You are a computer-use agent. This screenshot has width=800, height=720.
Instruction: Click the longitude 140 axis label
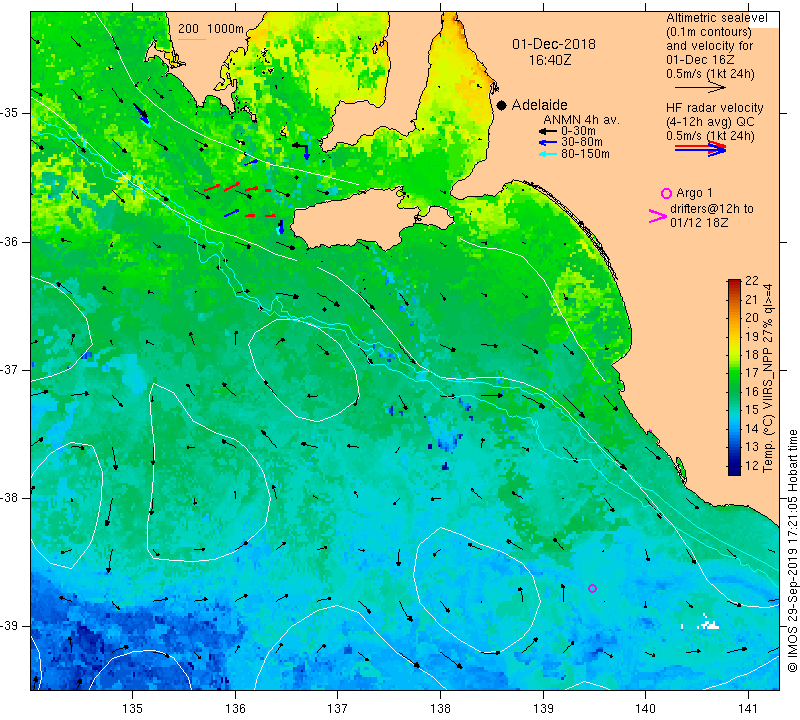coord(645,708)
